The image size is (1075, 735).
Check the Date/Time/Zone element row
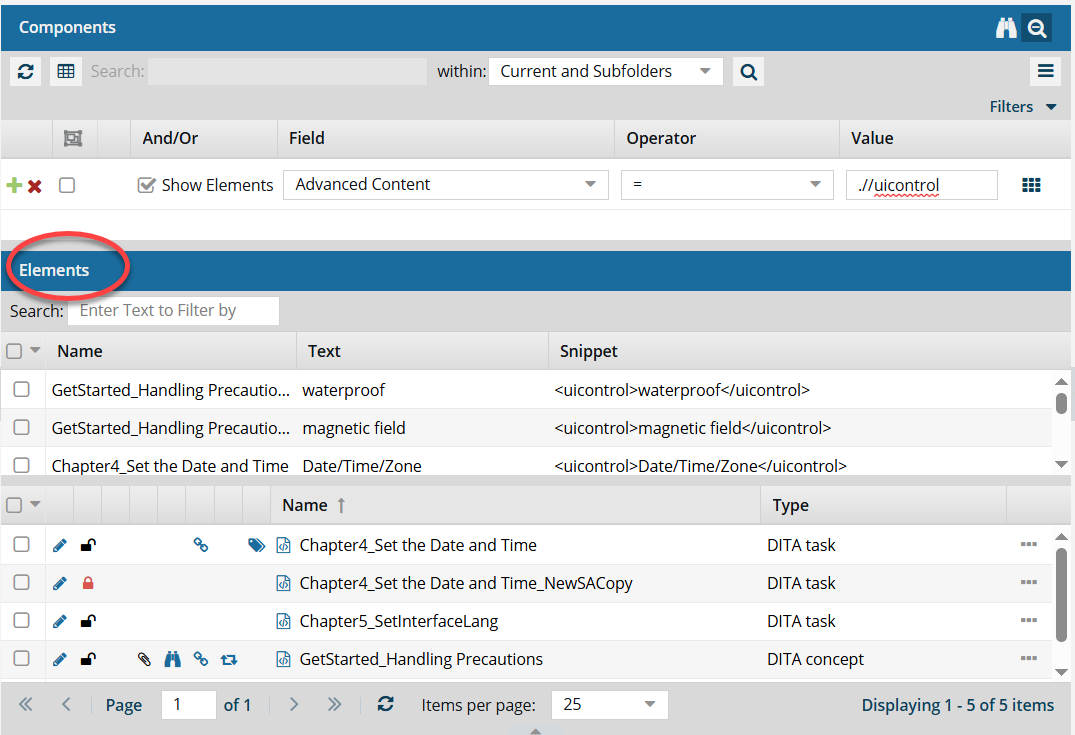(21, 465)
